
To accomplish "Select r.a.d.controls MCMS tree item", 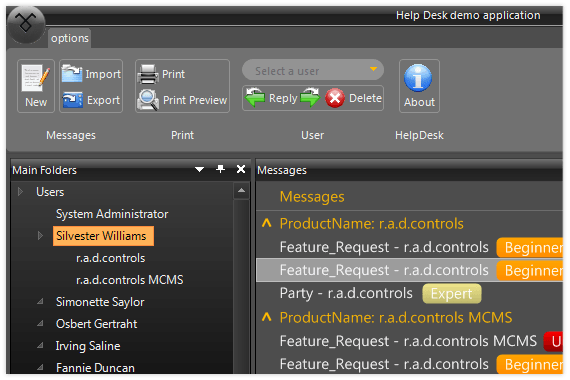I will [x=129, y=280].
